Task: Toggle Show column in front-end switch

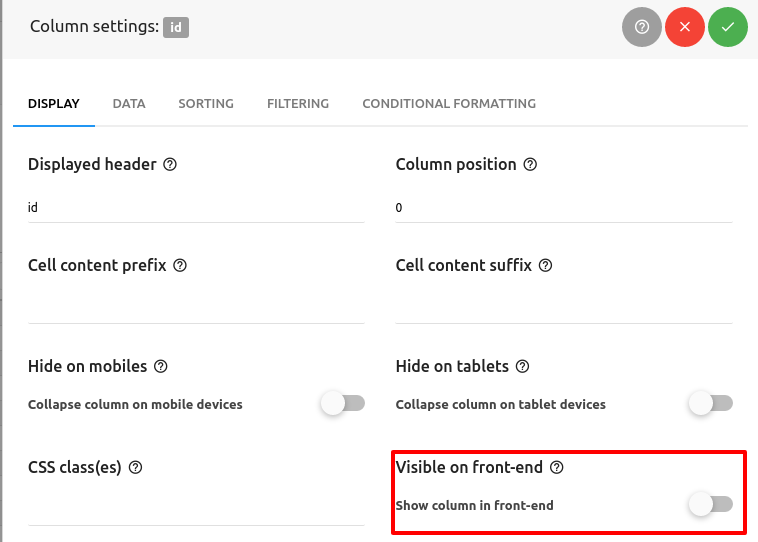Action: (x=711, y=504)
